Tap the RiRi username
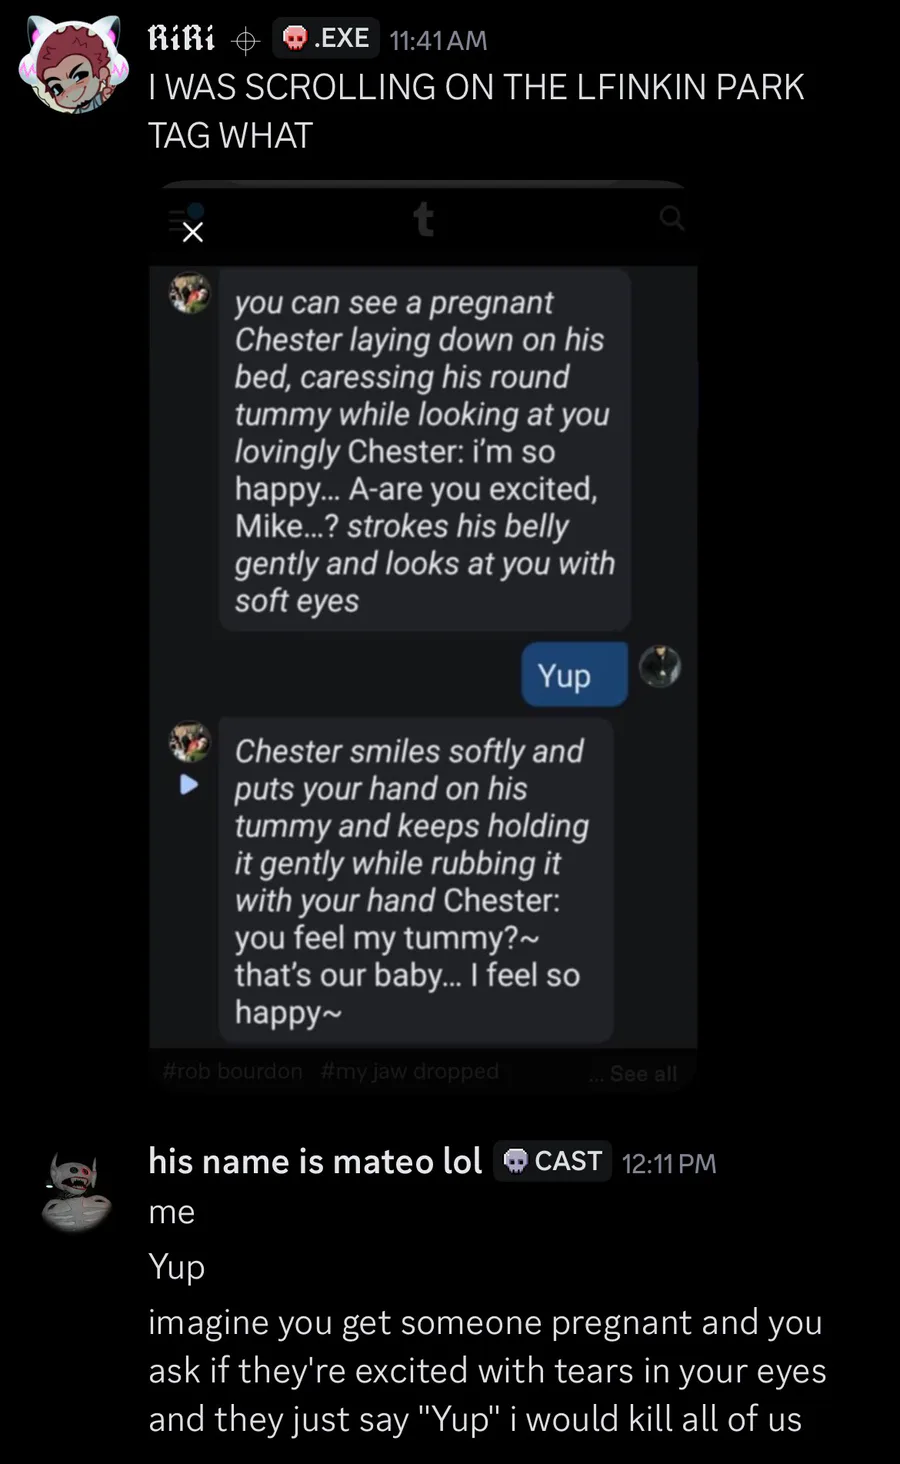This screenshot has height=1464, width=900. (181, 39)
